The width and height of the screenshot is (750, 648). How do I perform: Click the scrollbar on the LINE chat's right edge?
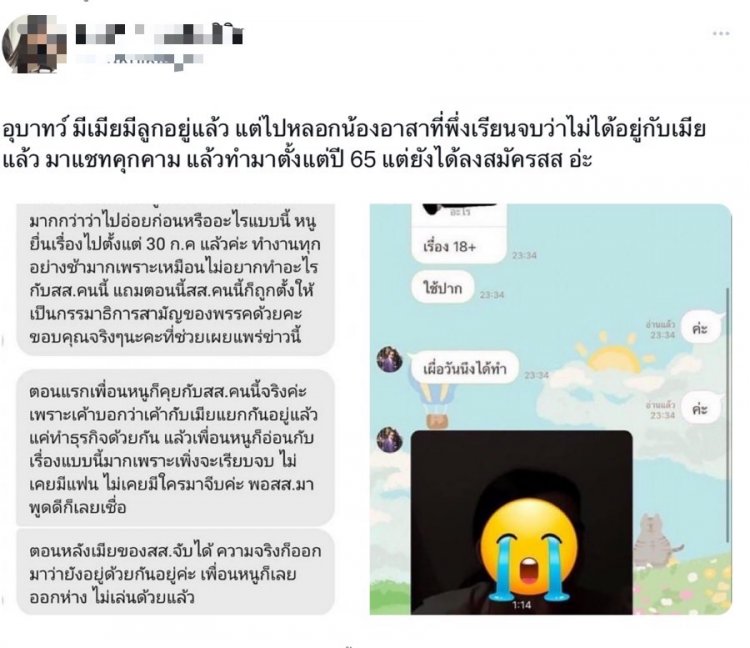pos(728,414)
